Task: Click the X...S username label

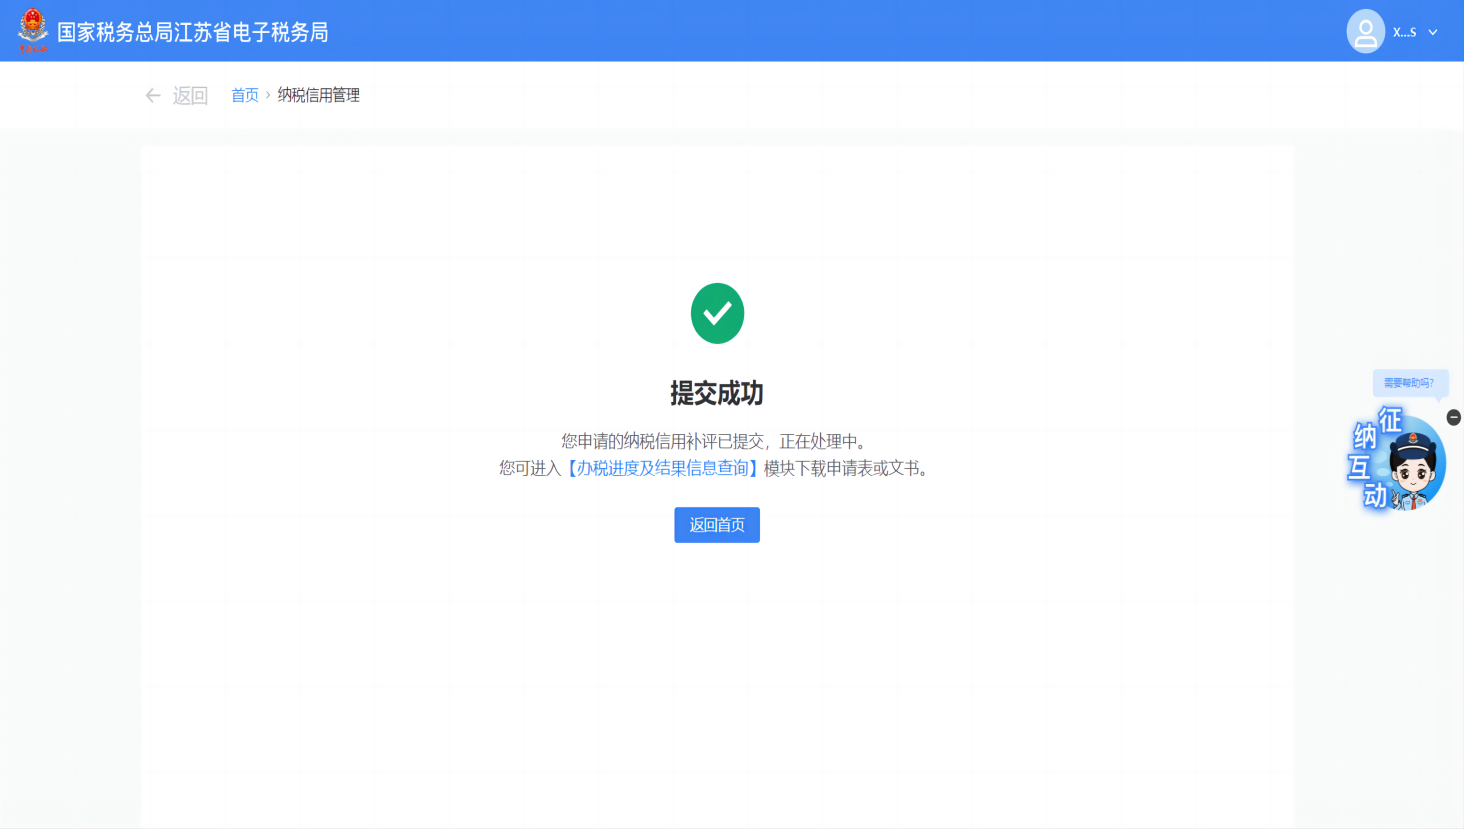Action: [1404, 32]
